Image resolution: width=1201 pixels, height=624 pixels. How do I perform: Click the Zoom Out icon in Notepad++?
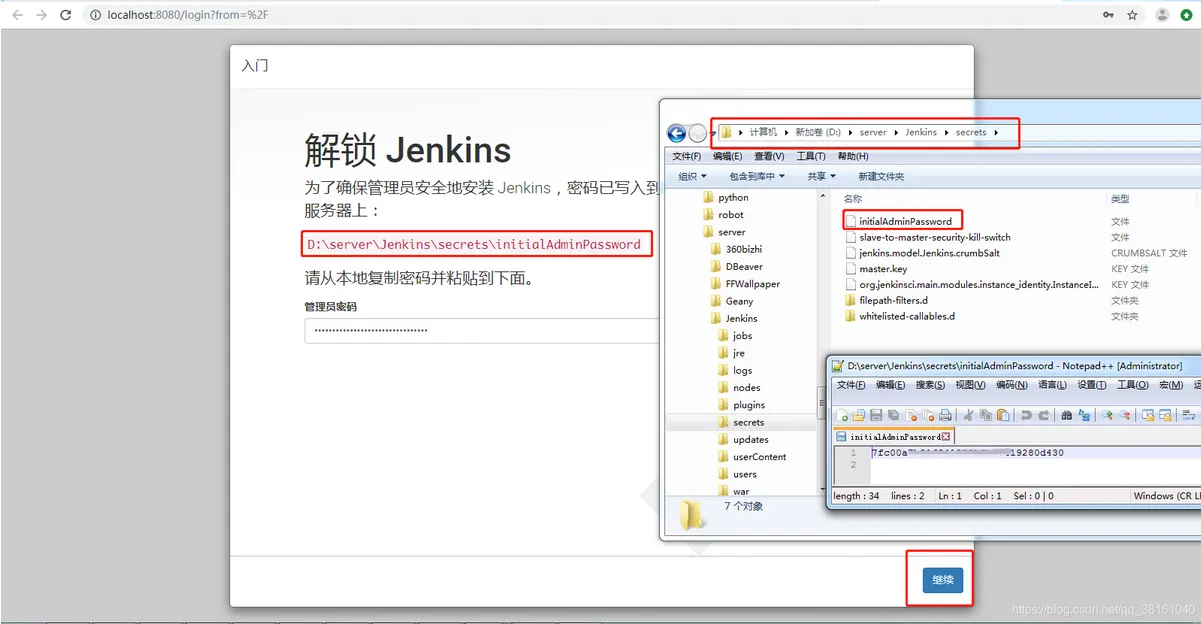1125,415
